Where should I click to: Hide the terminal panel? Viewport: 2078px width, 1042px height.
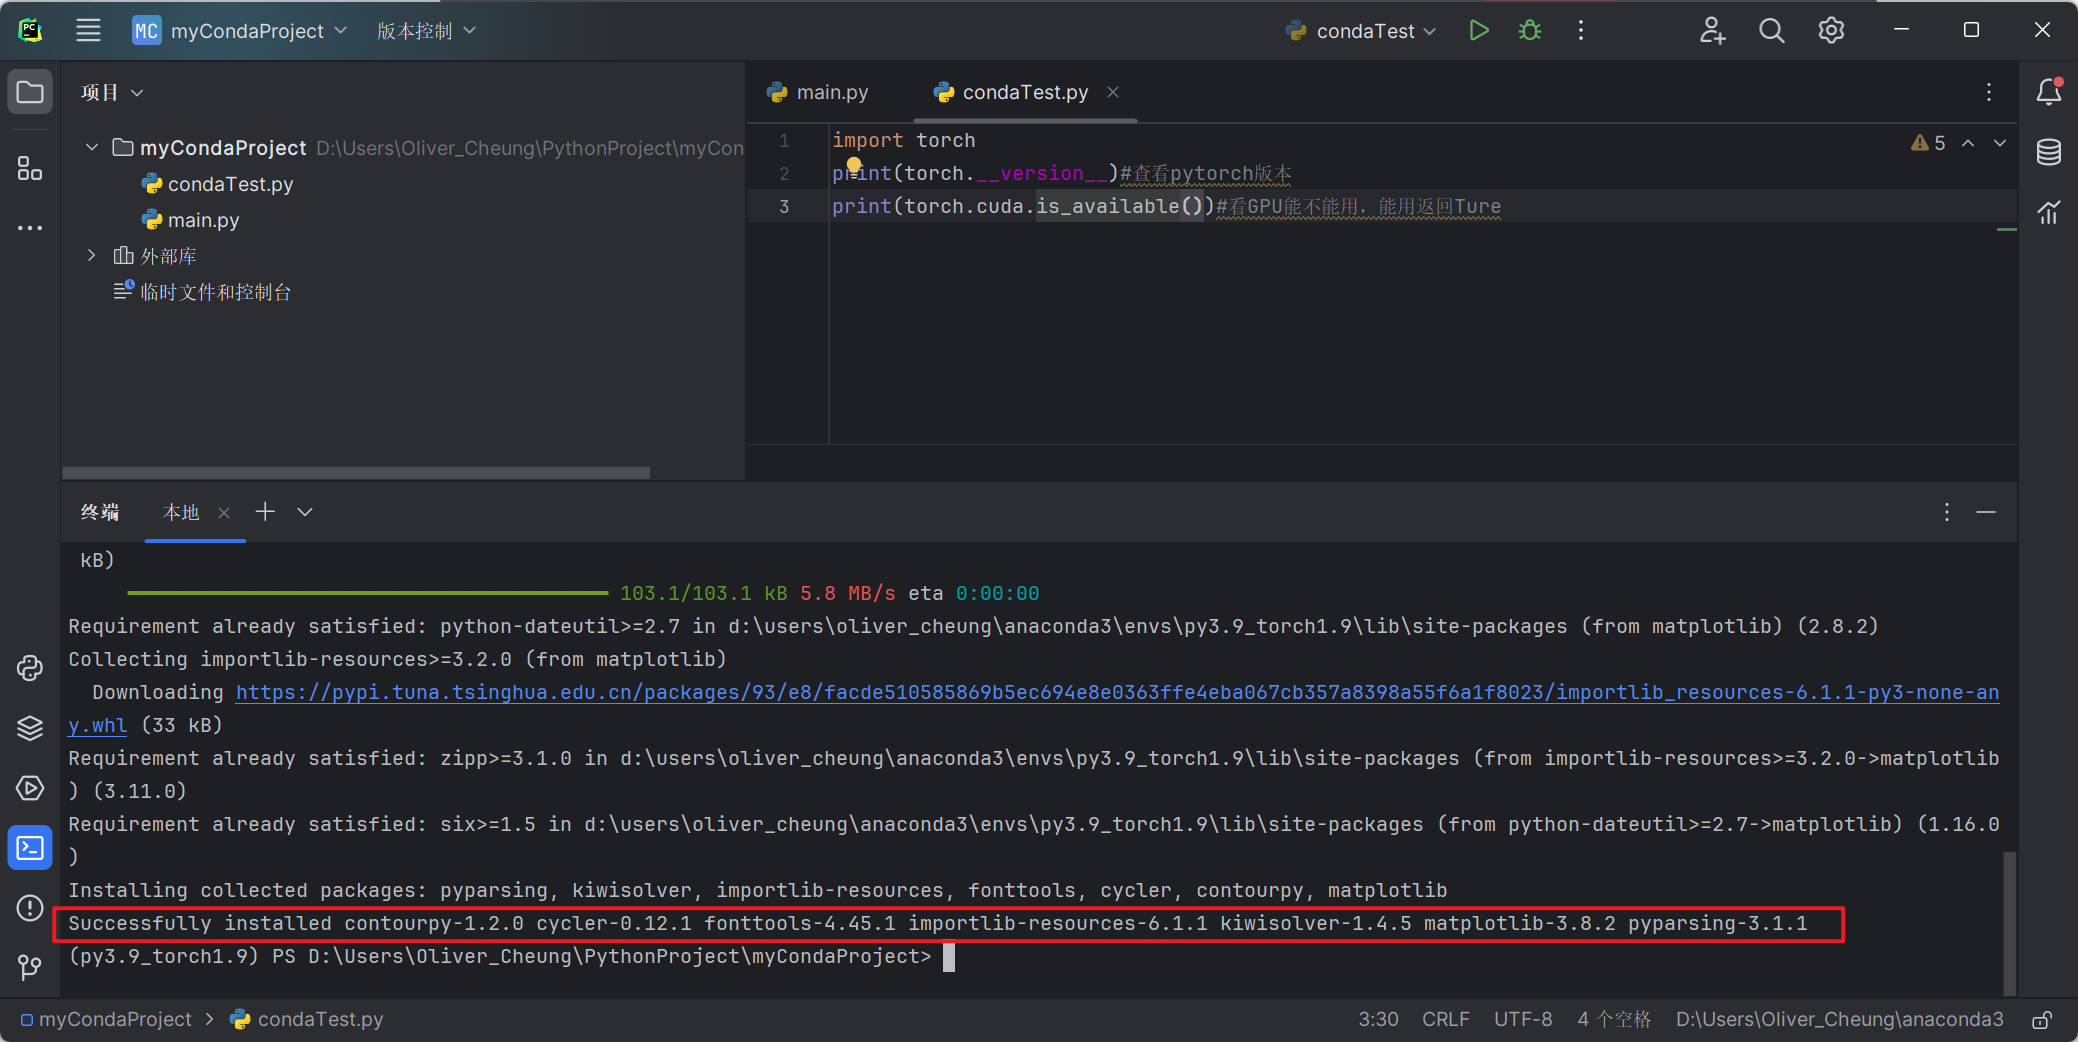(1986, 512)
